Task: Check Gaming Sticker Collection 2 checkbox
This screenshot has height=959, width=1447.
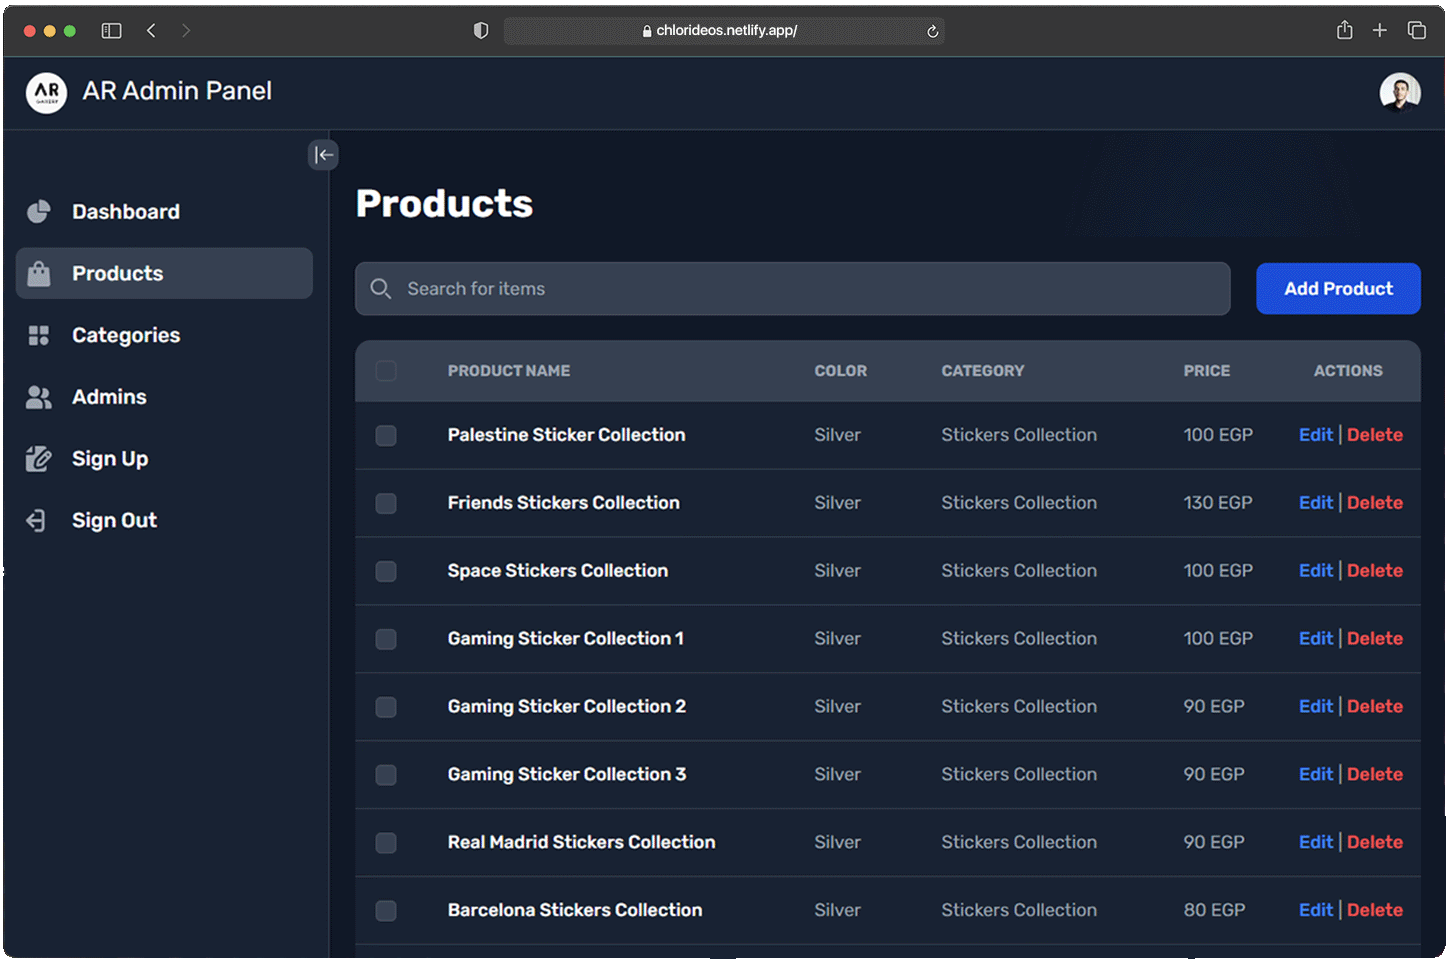Action: click(386, 708)
